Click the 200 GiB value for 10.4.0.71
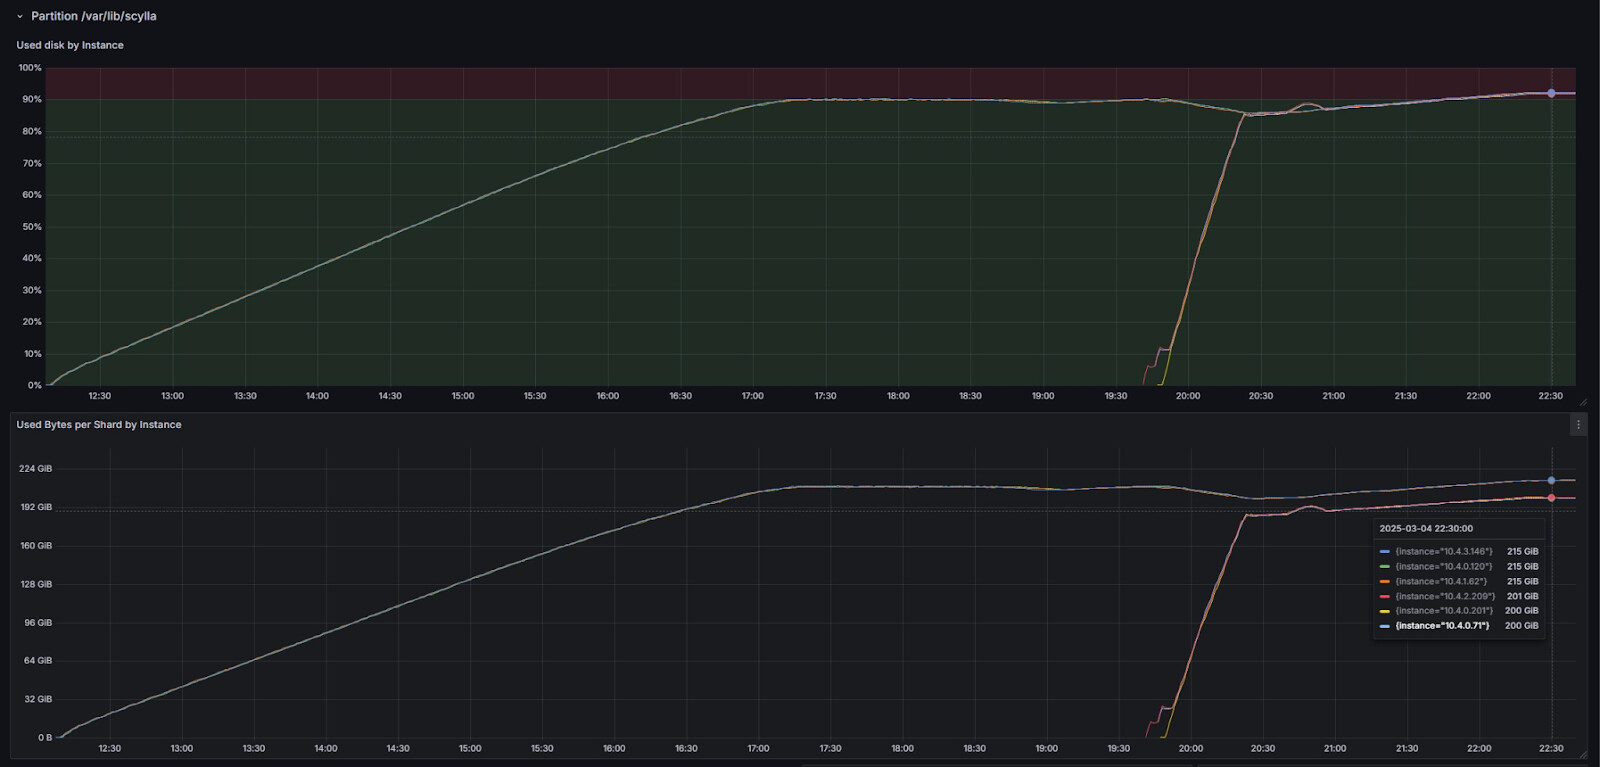 (1522, 626)
